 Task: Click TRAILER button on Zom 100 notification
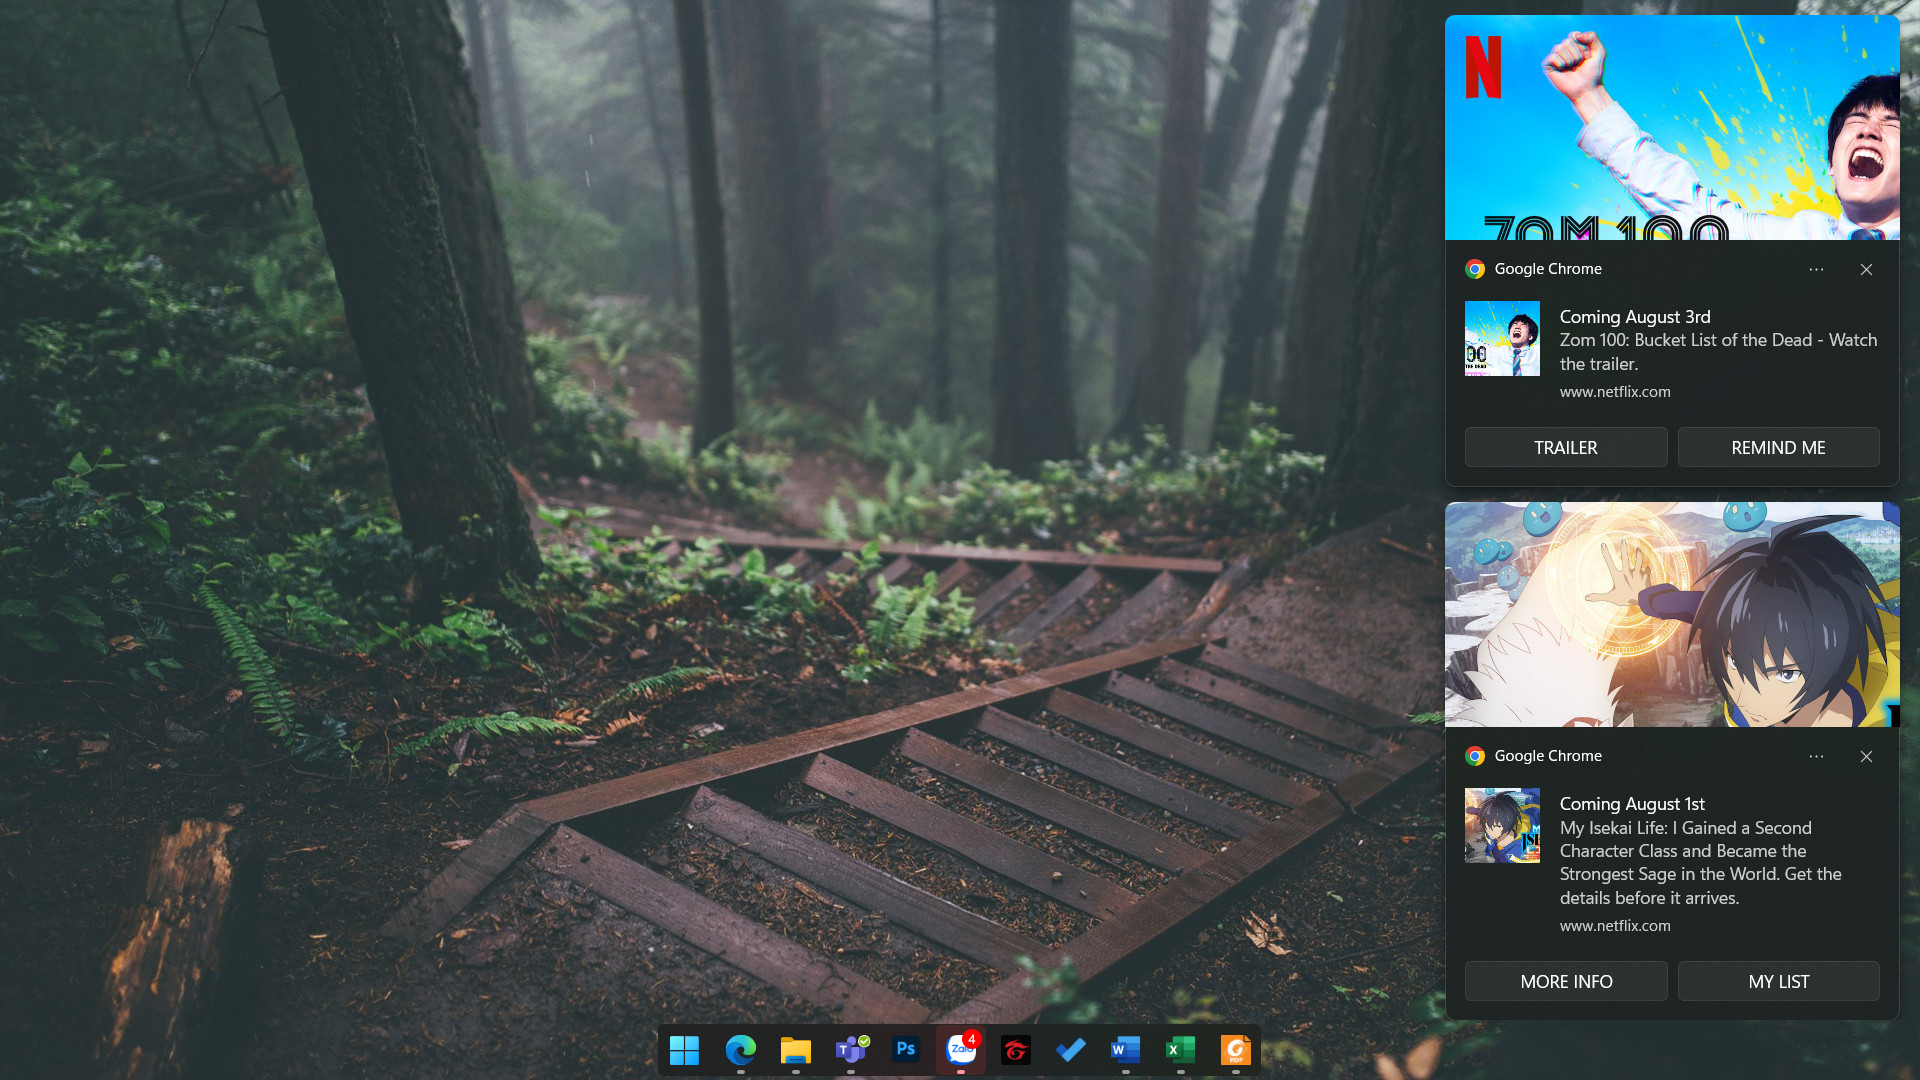1565,448
